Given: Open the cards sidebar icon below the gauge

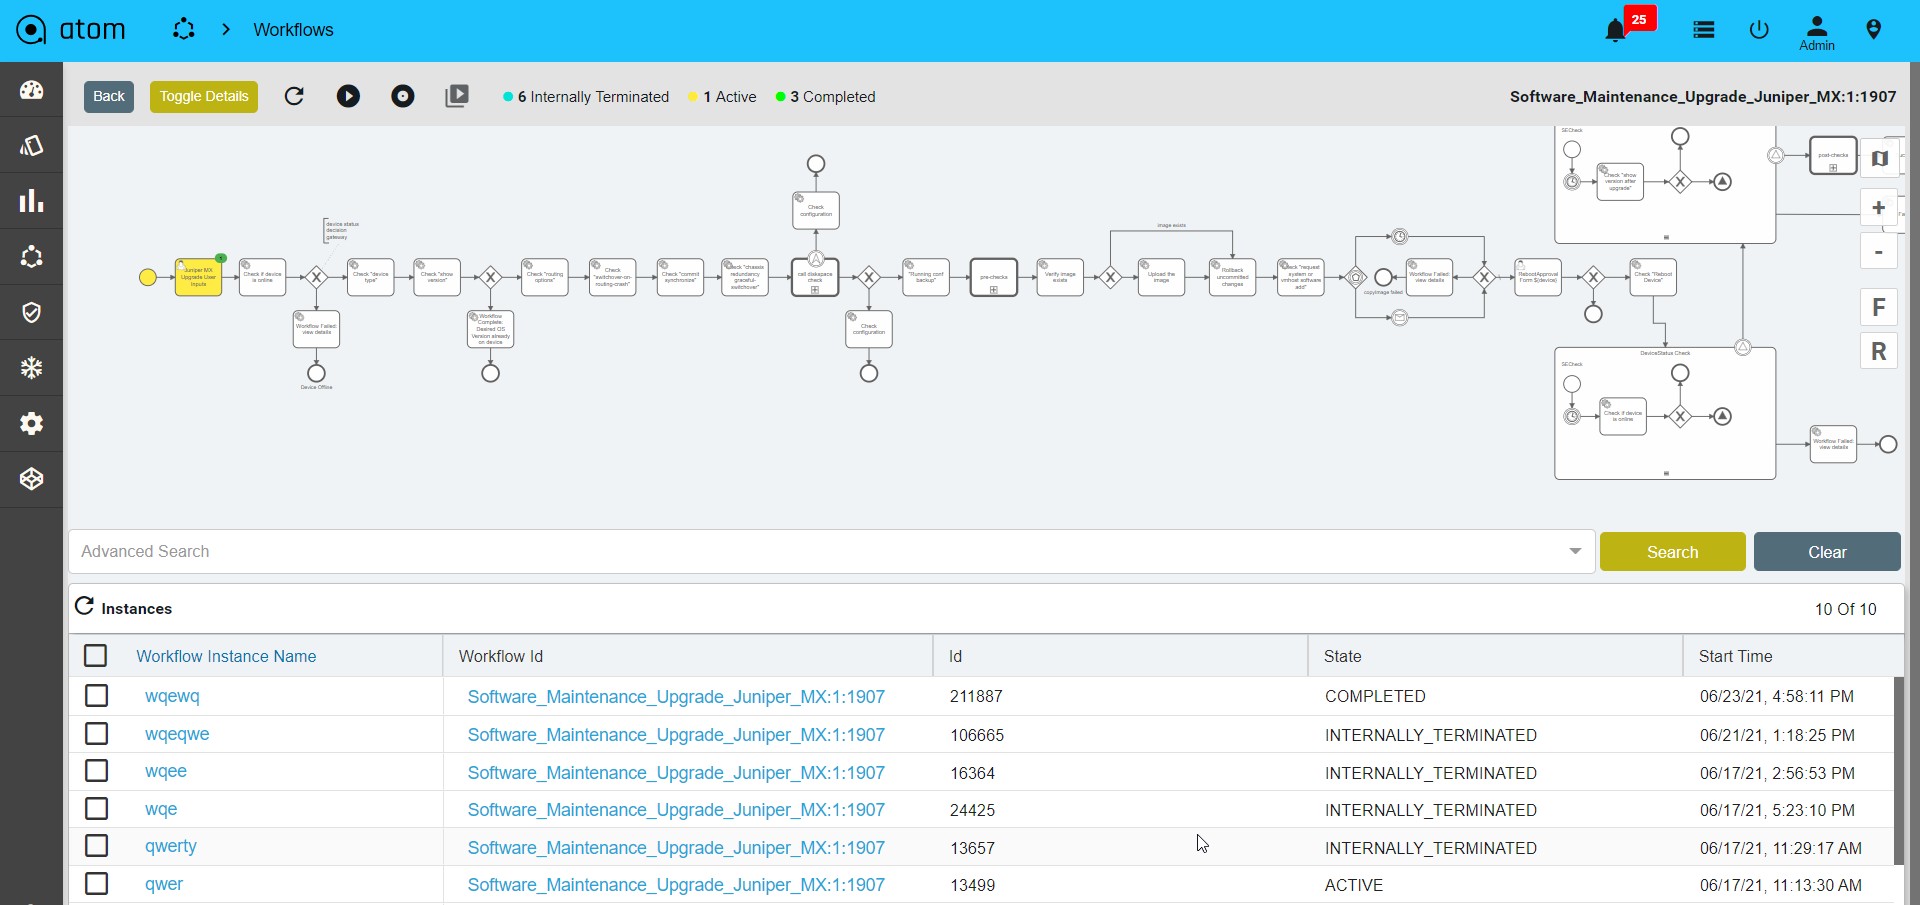Looking at the screenshot, I should tap(32, 146).
